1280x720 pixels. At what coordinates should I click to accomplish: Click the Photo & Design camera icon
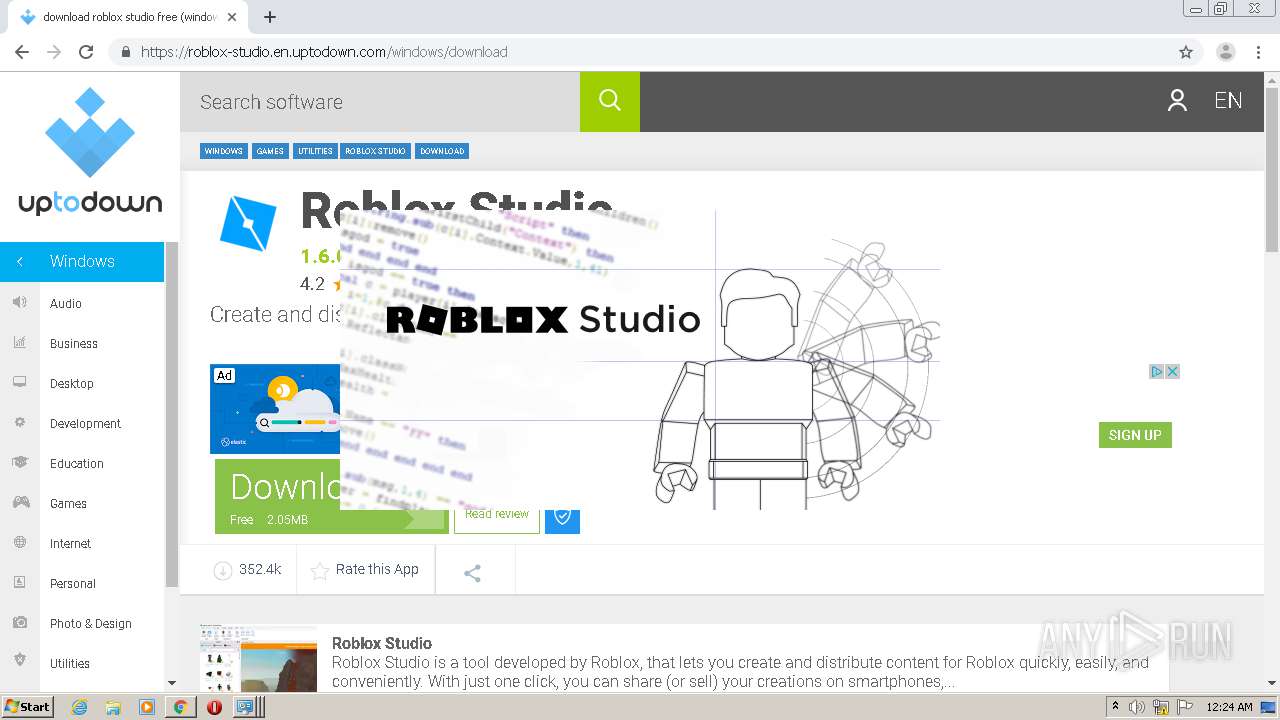coord(20,623)
